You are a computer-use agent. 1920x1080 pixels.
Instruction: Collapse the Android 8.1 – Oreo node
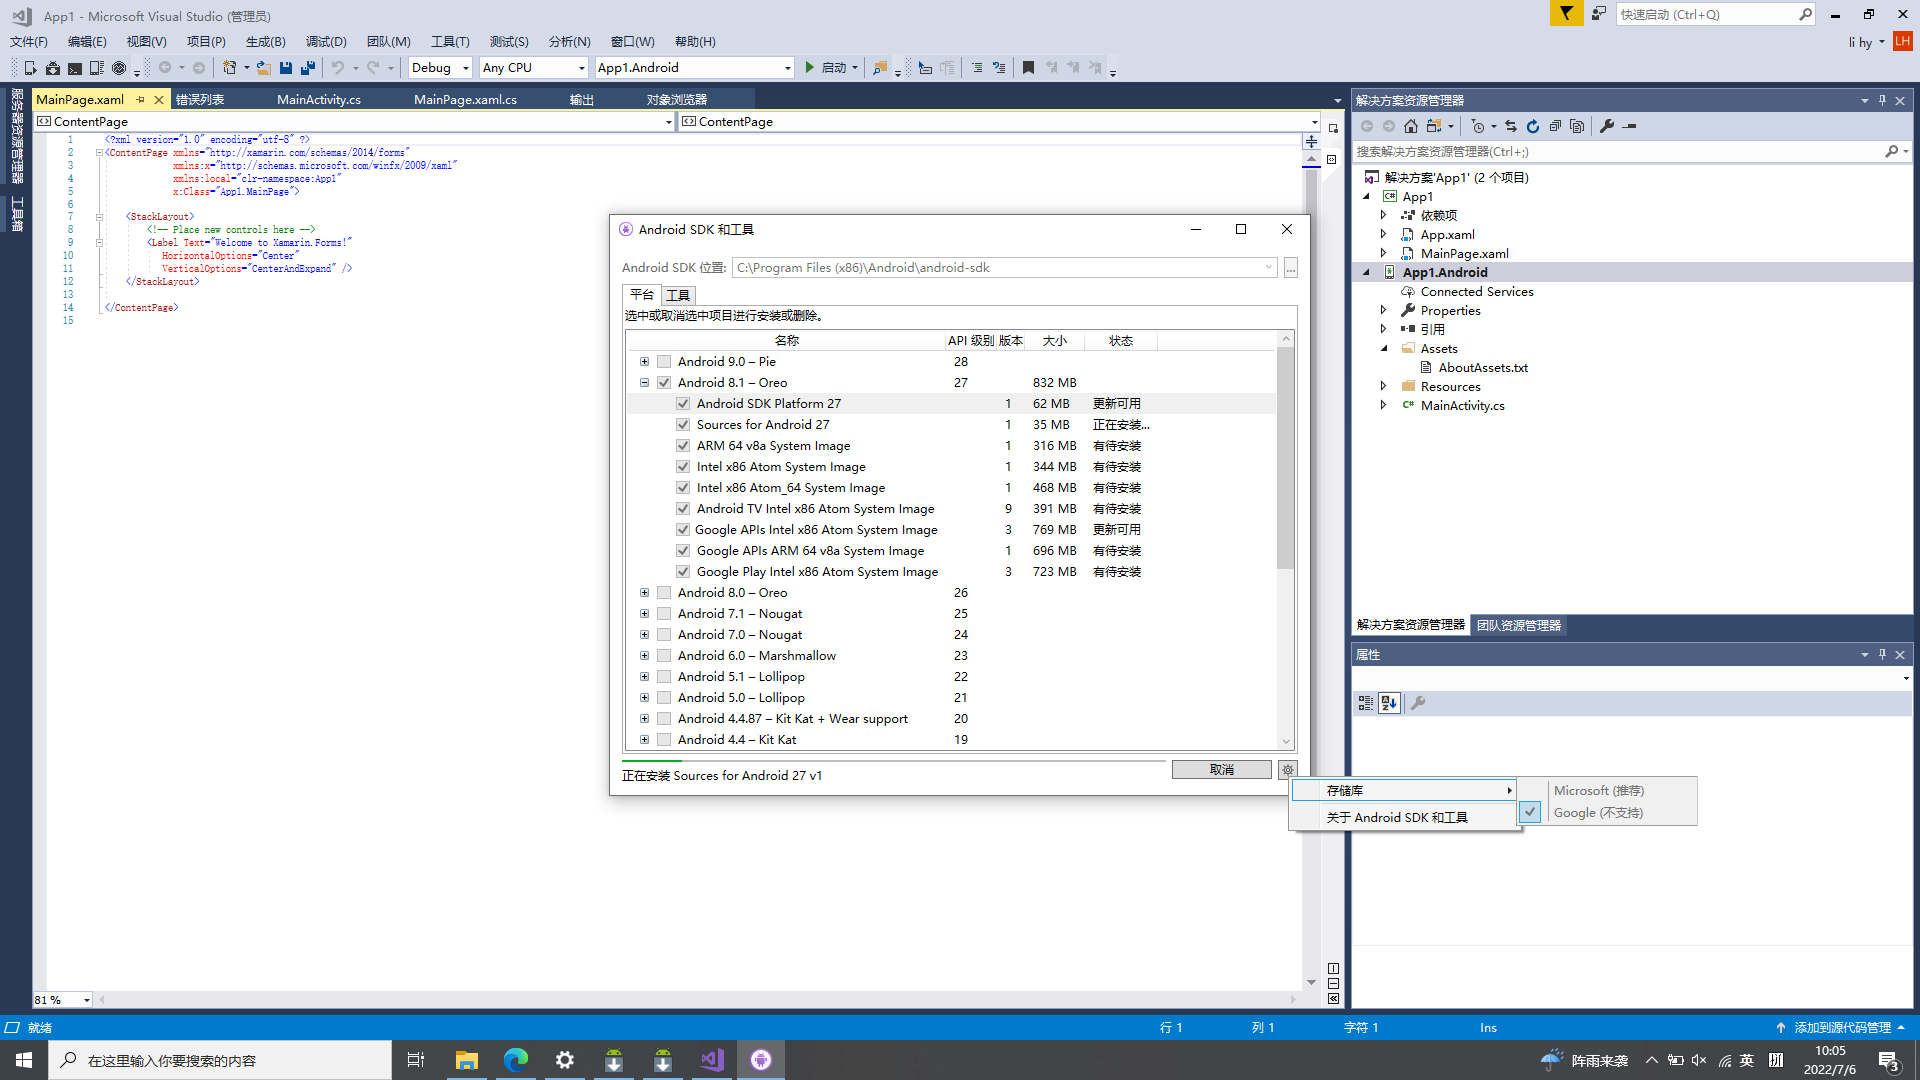(x=644, y=383)
